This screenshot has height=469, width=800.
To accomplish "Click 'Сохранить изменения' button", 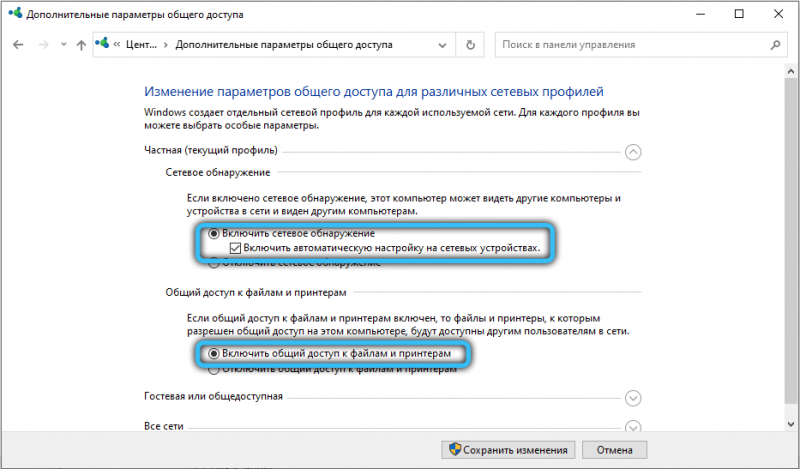I will click(x=508, y=450).
